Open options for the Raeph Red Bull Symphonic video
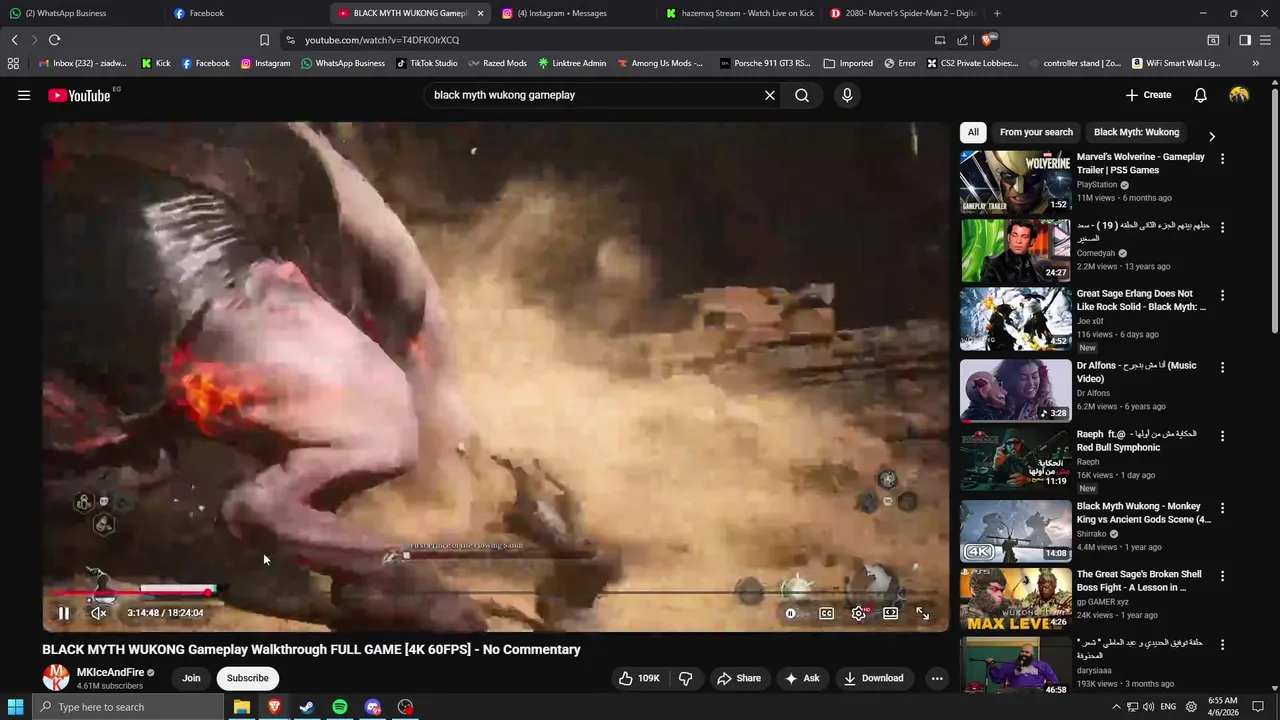Image resolution: width=1280 pixels, height=720 pixels. tap(1222, 436)
